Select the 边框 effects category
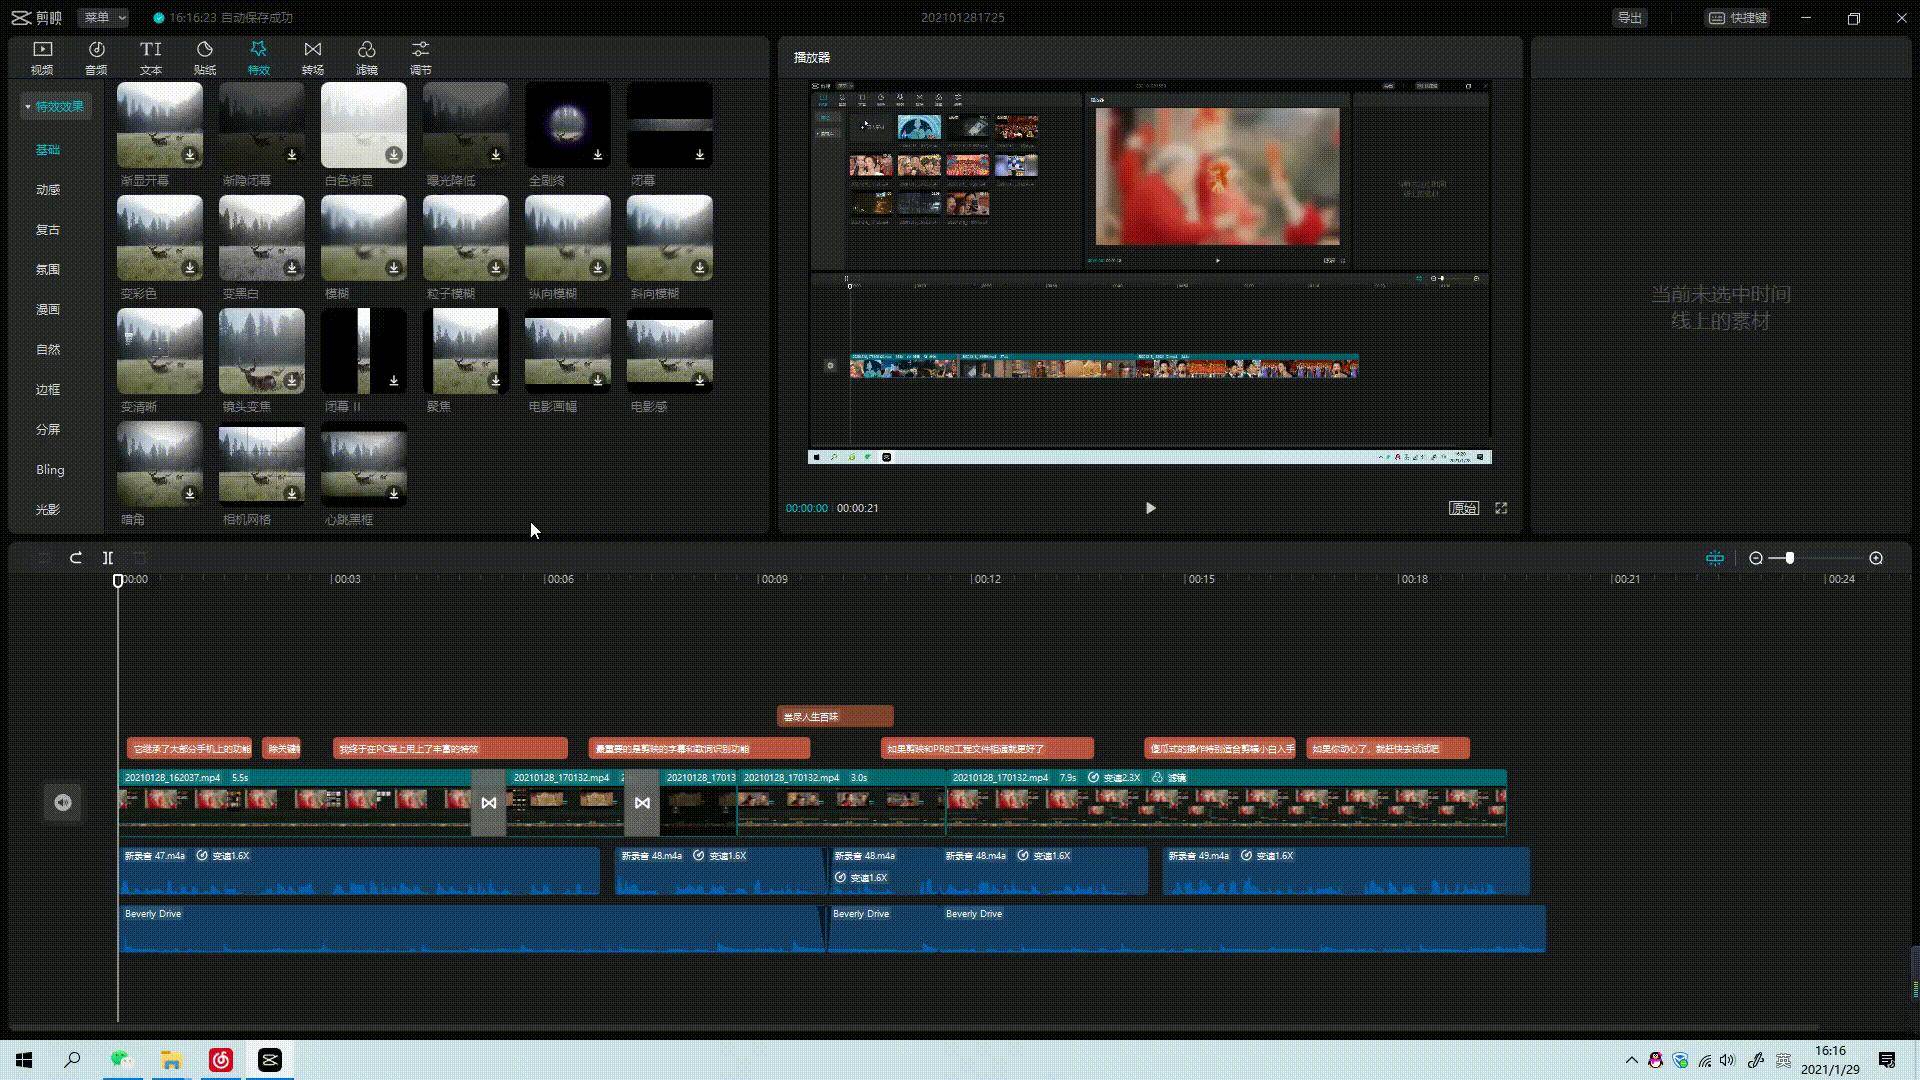Screen dimensions: 1920x1080 point(48,389)
